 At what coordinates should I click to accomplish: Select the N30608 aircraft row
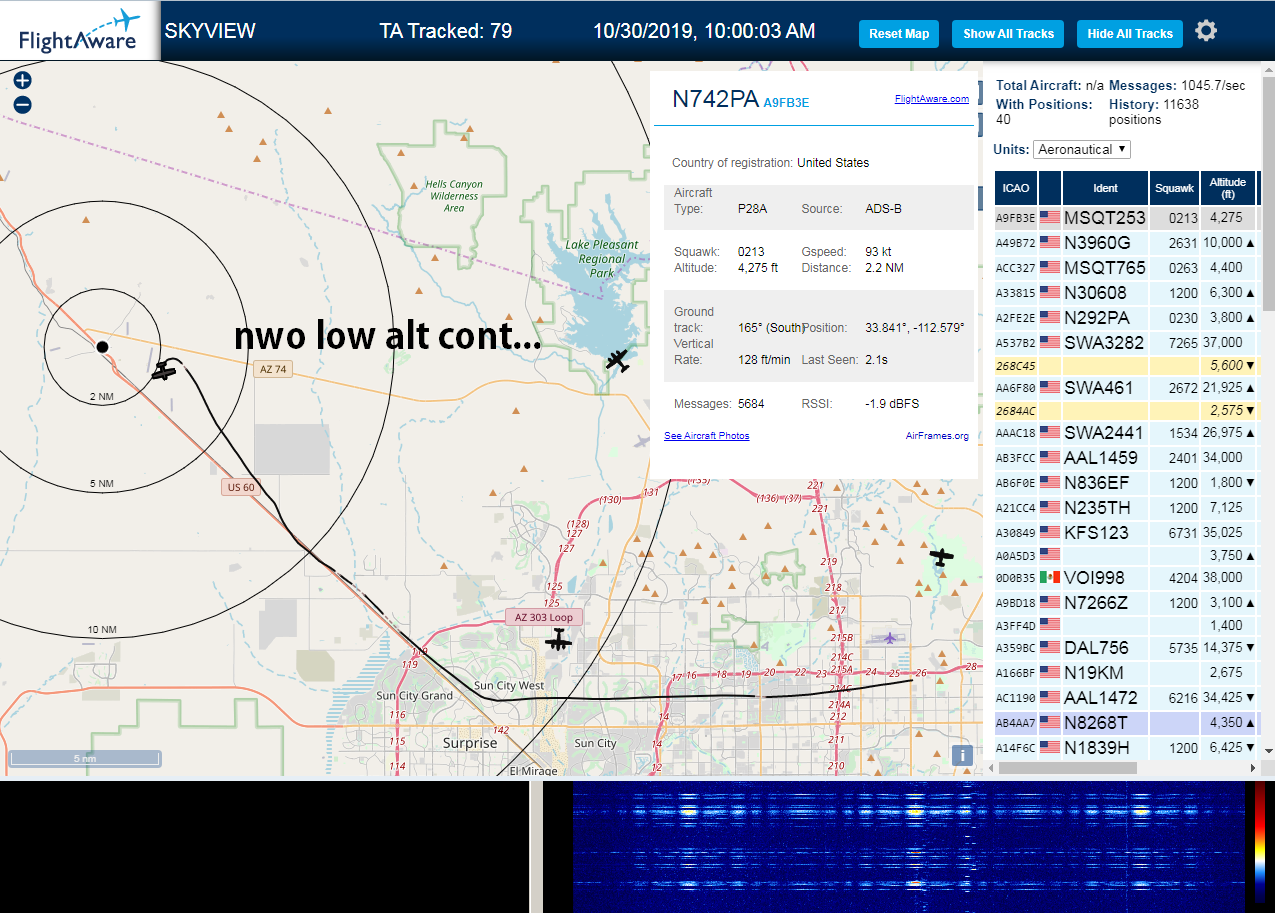coord(1126,293)
